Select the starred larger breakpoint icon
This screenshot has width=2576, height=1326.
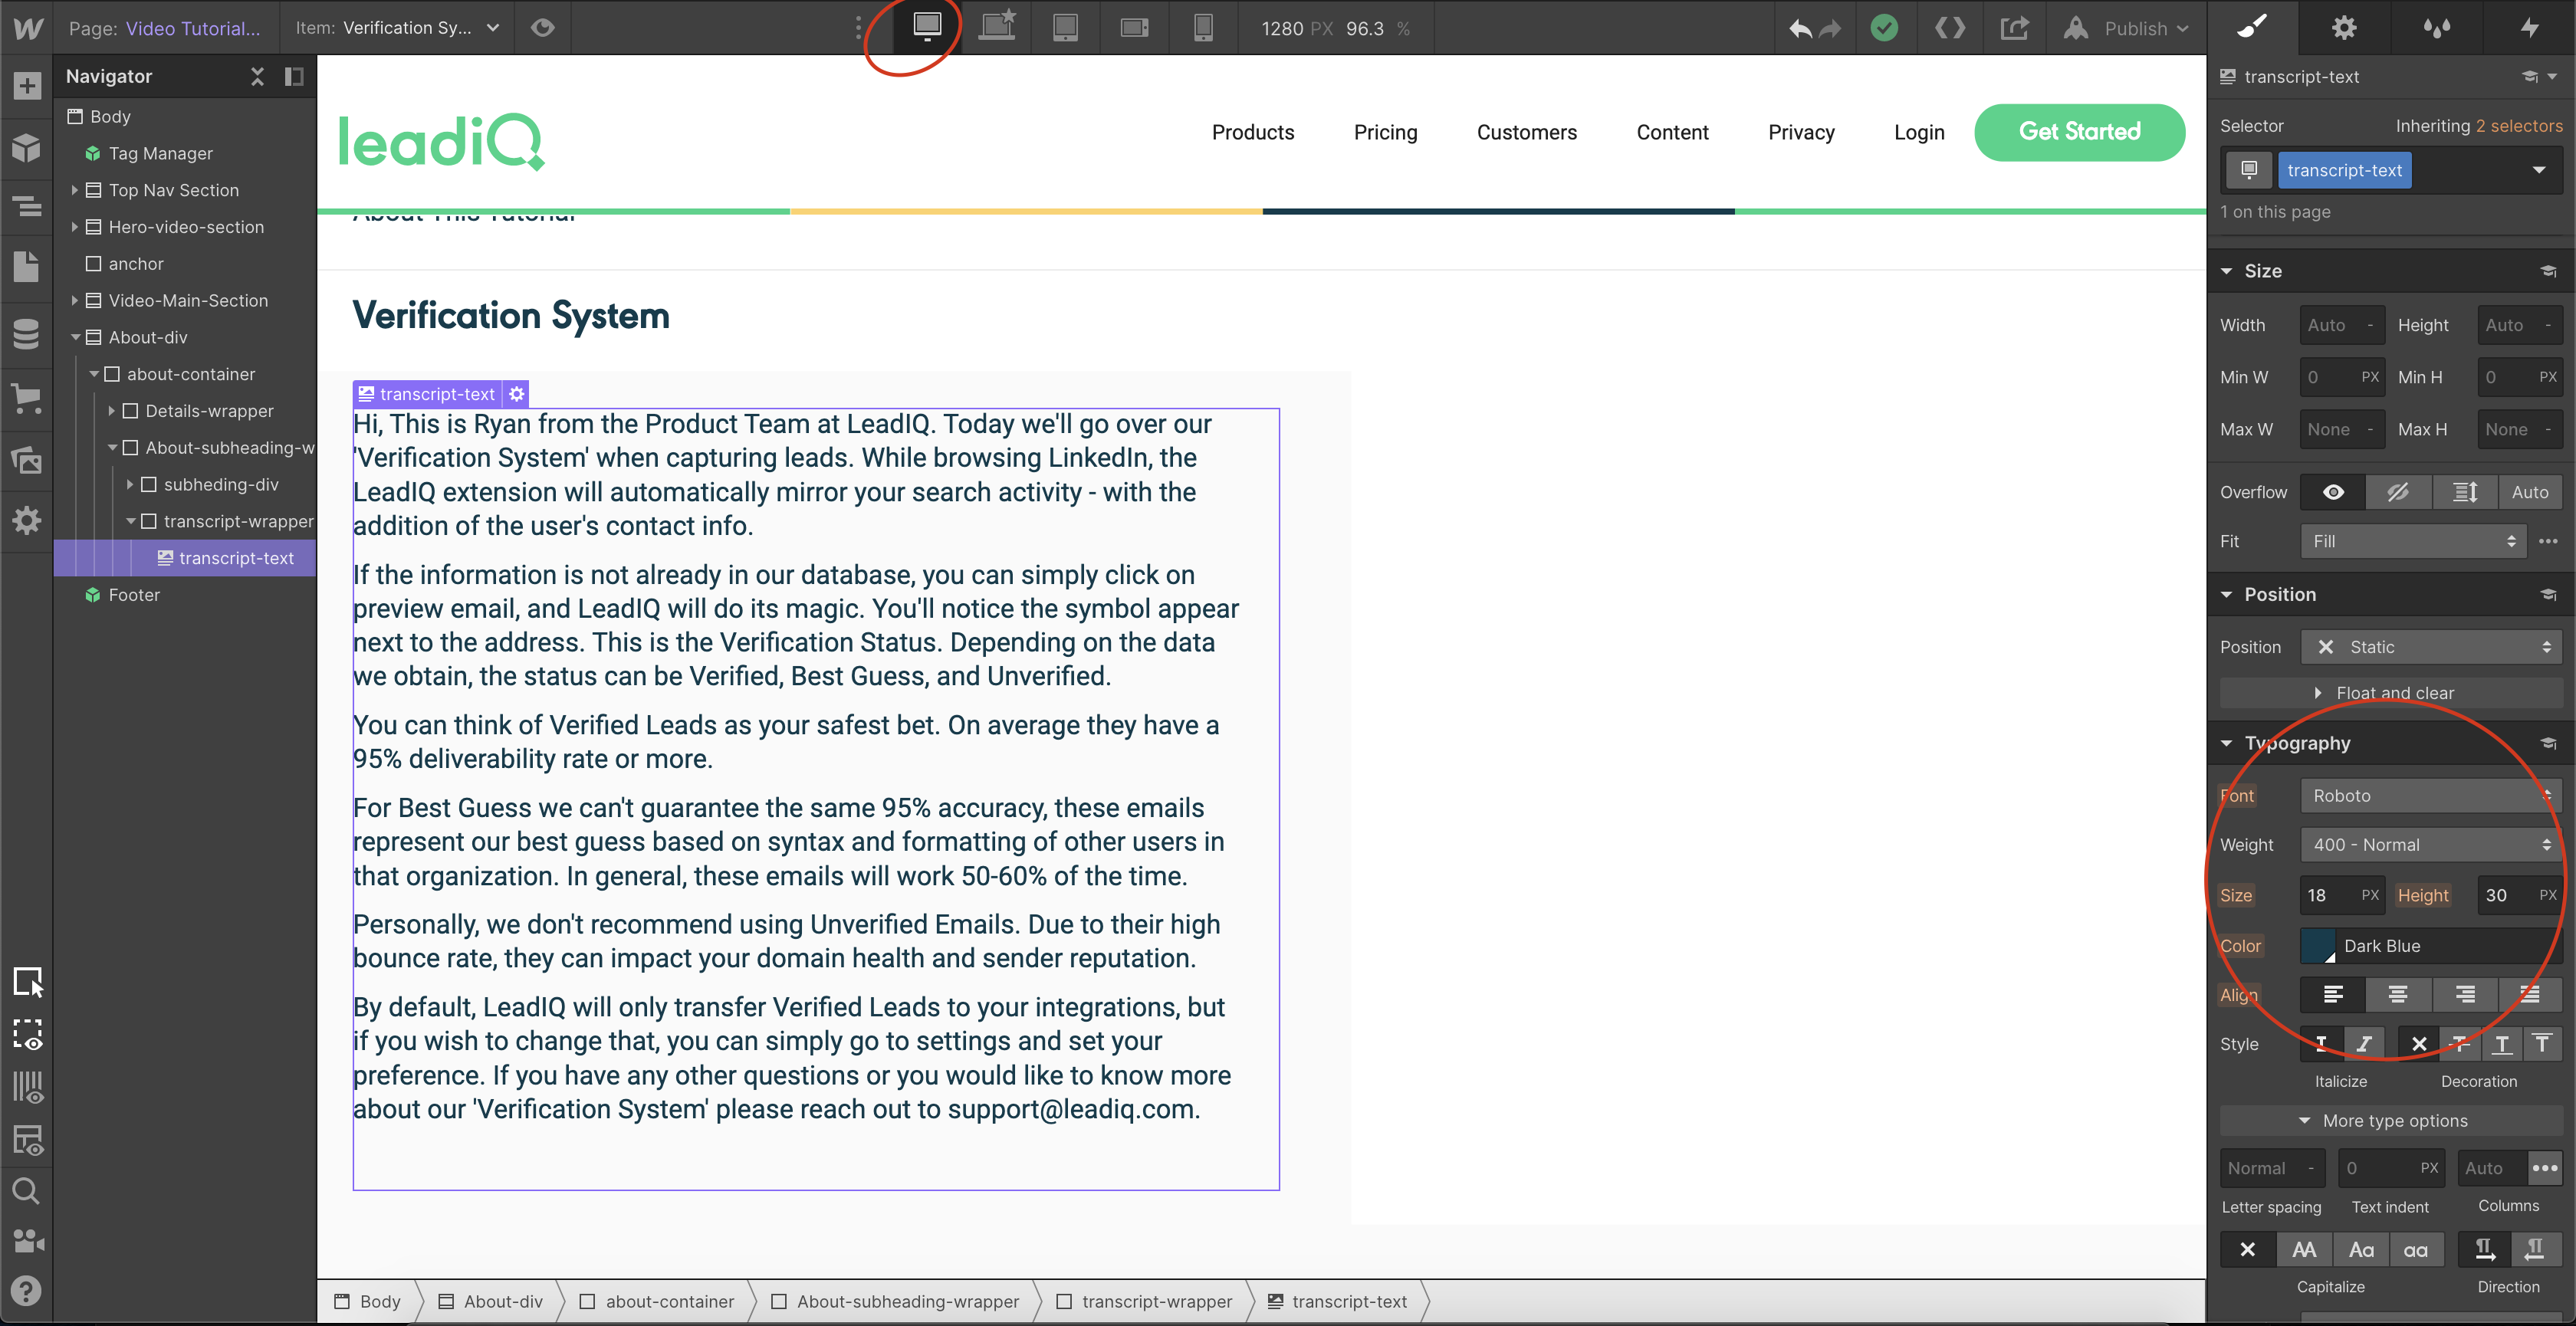997,25
